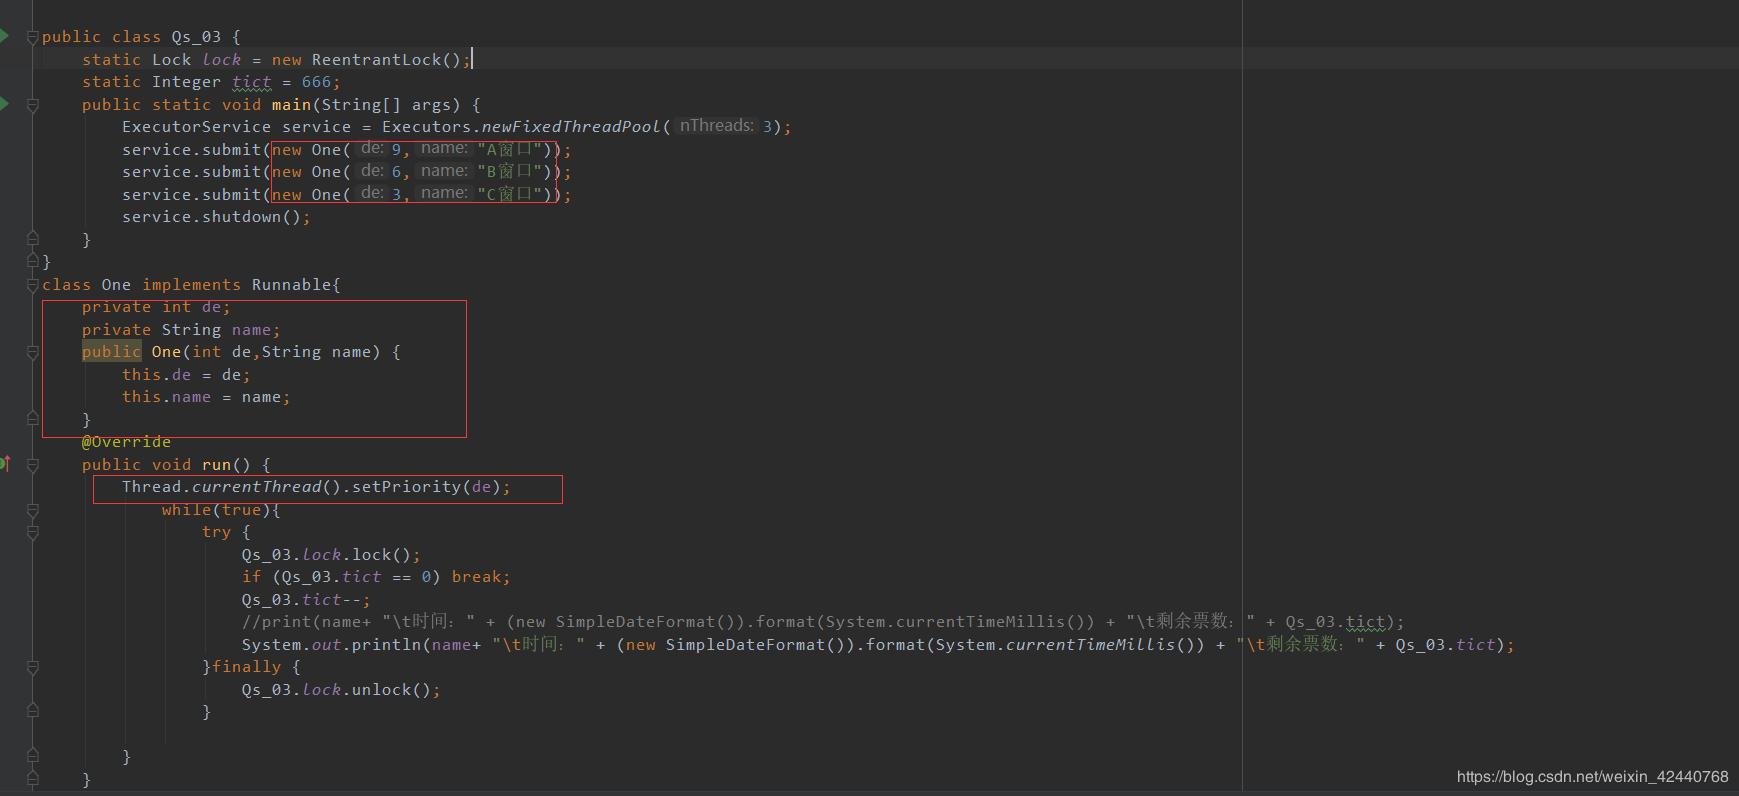Screen dimensions: 1739x796
Task: Click the "private int de;" field line
Action: click(x=156, y=307)
